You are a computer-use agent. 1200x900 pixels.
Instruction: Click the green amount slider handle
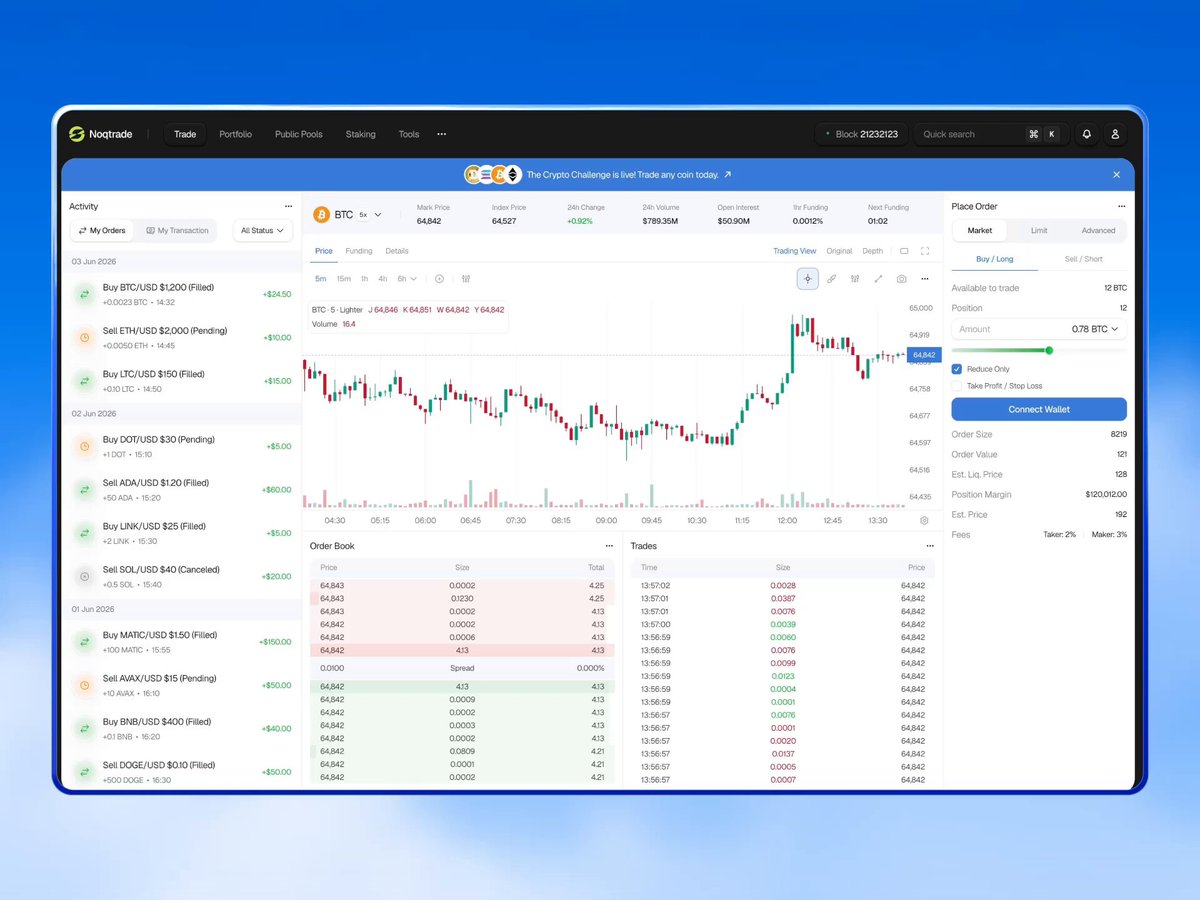pos(1049,350)
